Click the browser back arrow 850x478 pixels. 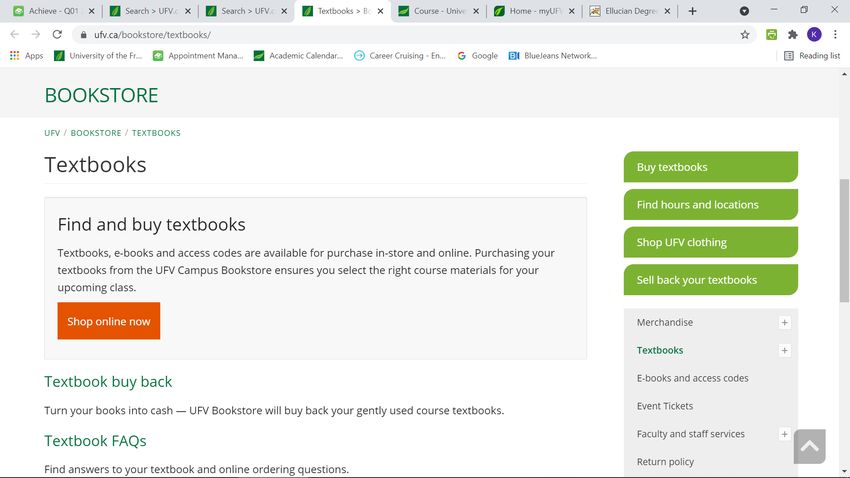click(15, 34)
